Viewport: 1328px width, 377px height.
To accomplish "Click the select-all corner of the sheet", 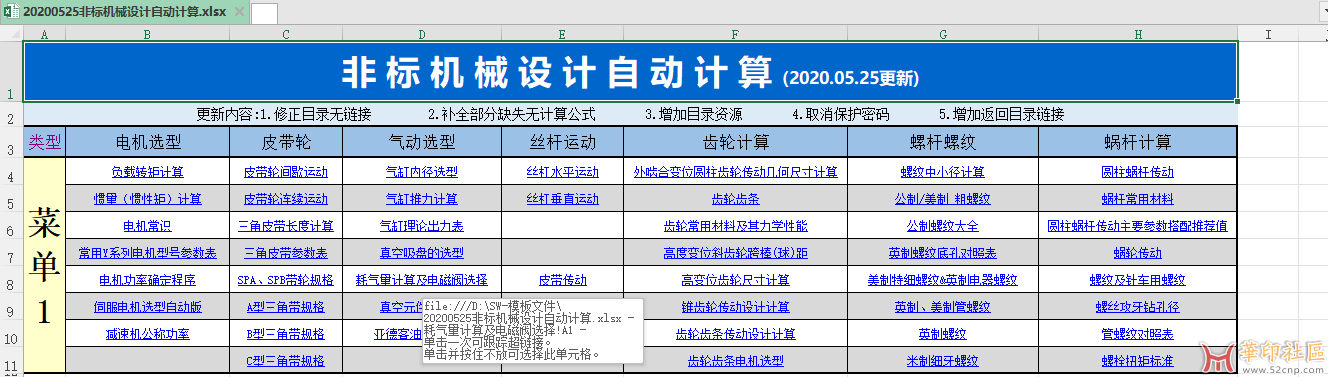I will 11,34.
